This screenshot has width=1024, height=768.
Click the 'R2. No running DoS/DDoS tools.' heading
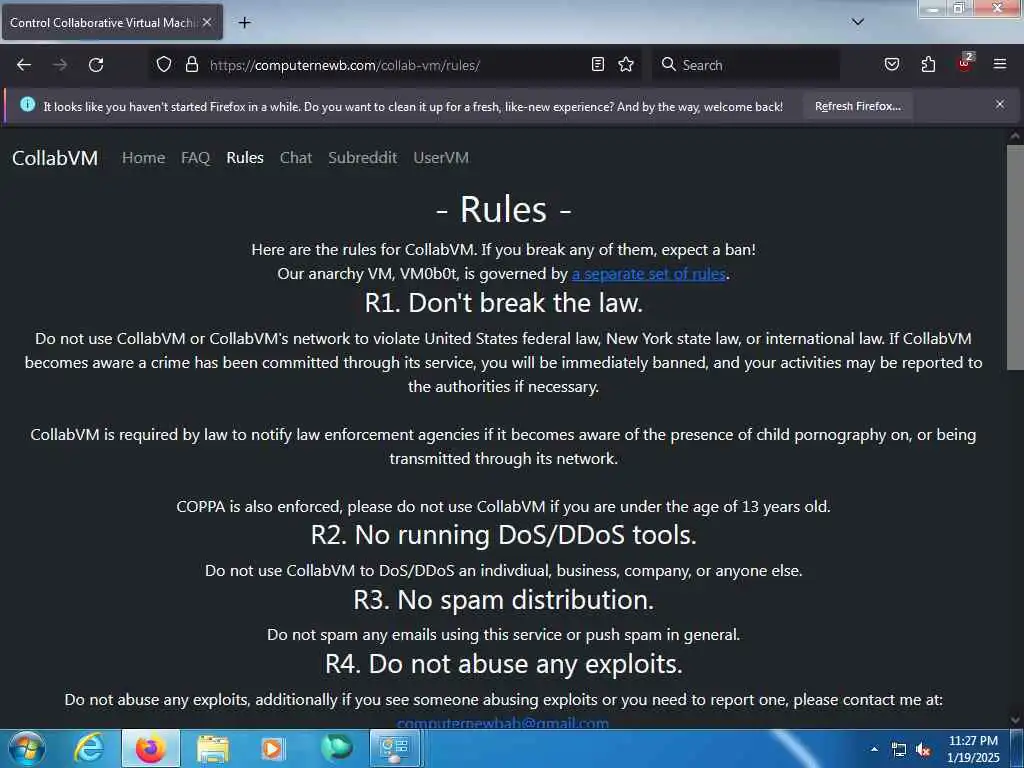(x=504, y=535)
